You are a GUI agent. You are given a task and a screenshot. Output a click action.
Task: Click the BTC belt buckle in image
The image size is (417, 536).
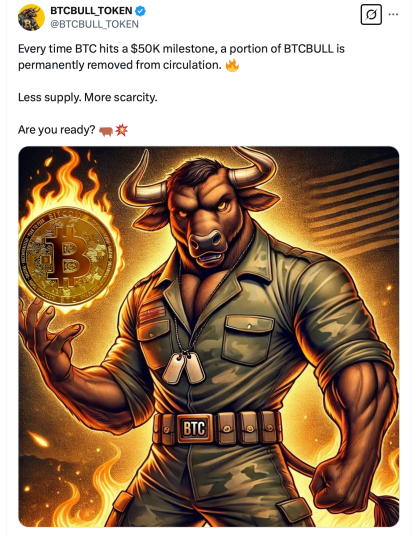coord(194,428)
